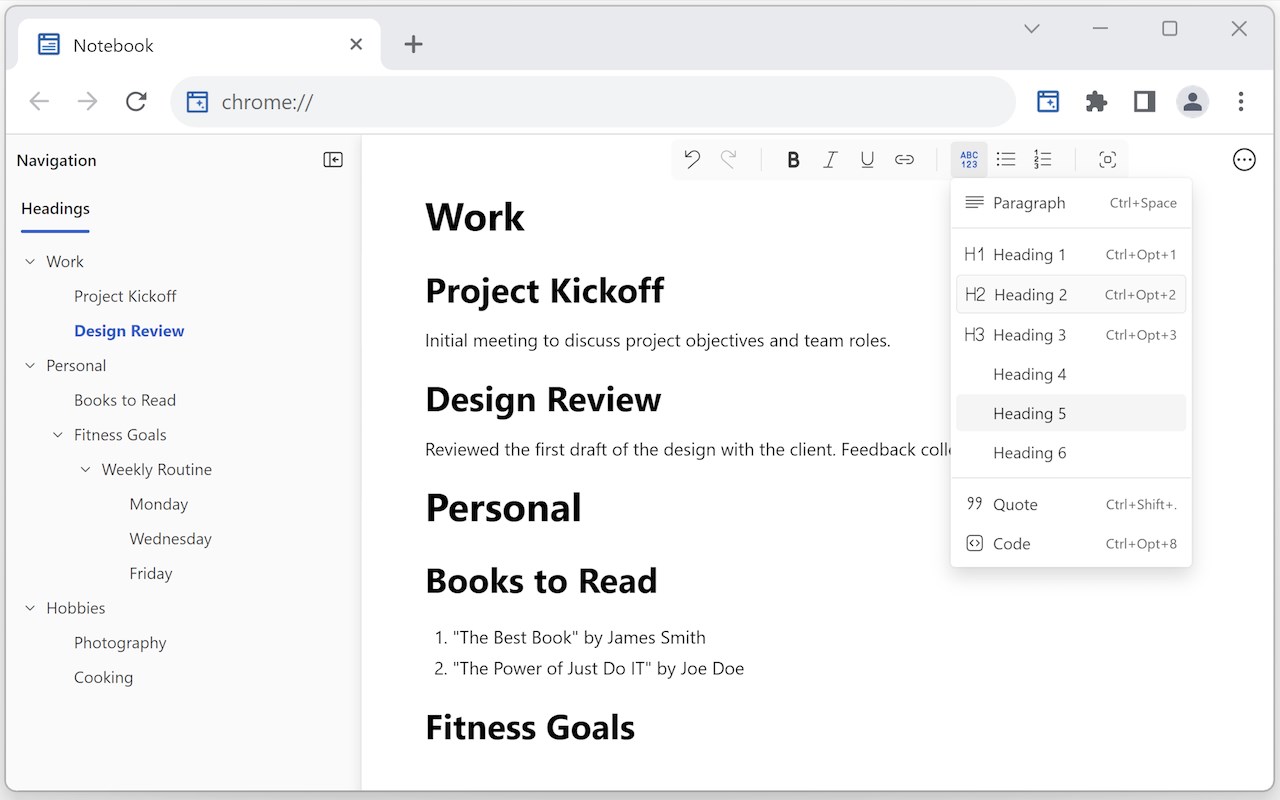Click the focus mode frame icon
Viewport: 1280px width, 800px height.
click(1107, 160)
